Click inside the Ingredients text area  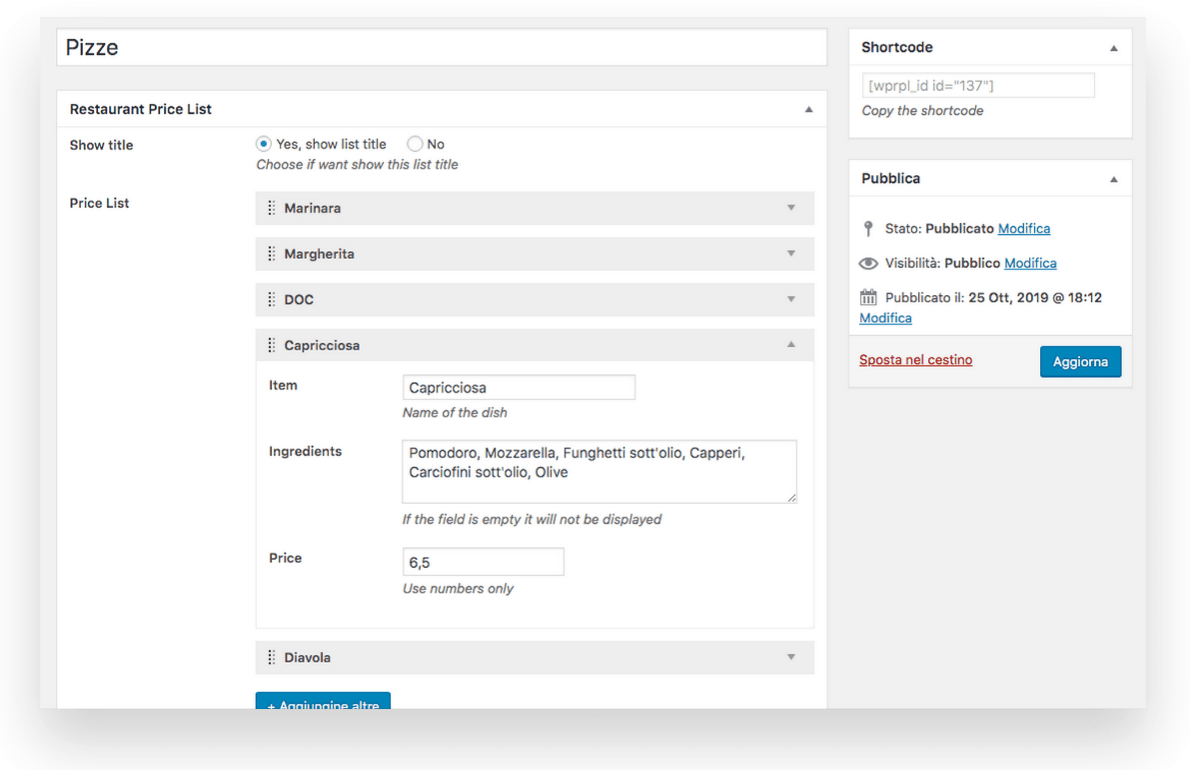tap(599, 471)
